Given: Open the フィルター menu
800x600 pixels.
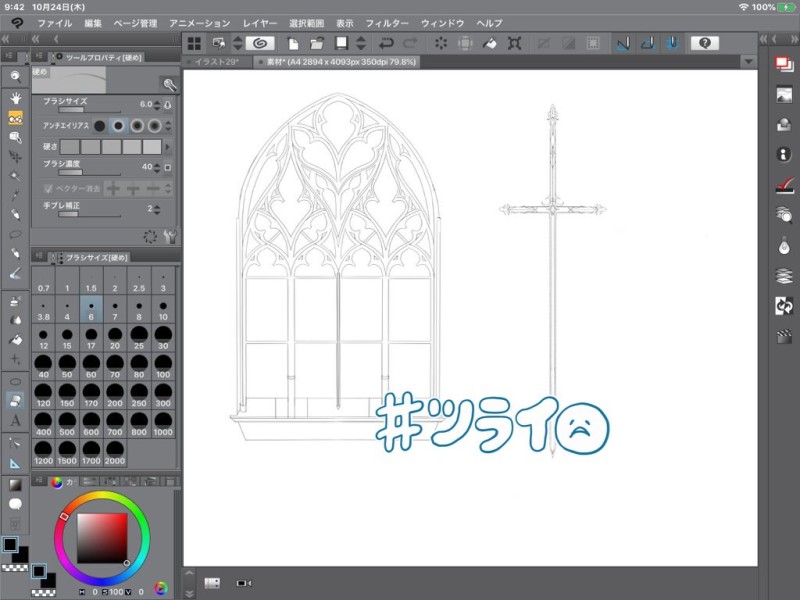Looking at the screenshot, I should (386, 22).
